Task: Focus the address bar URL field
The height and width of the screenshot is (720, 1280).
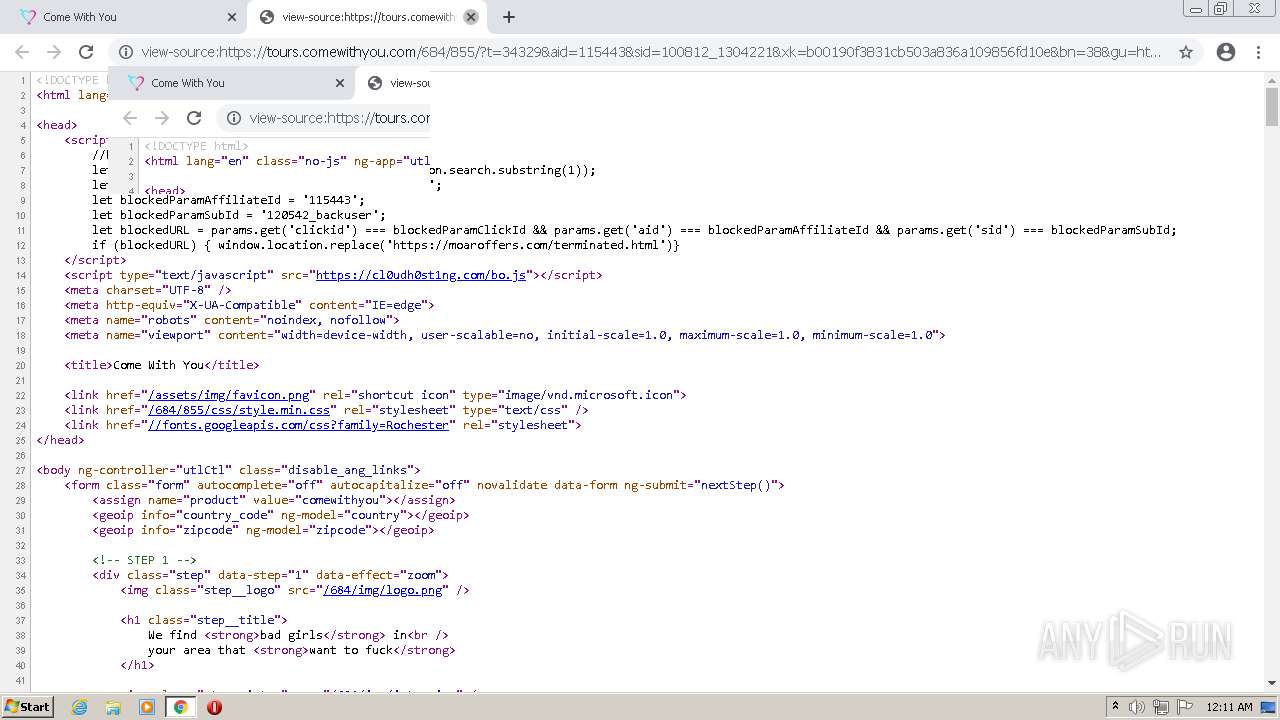Action: tap(650, 52)
